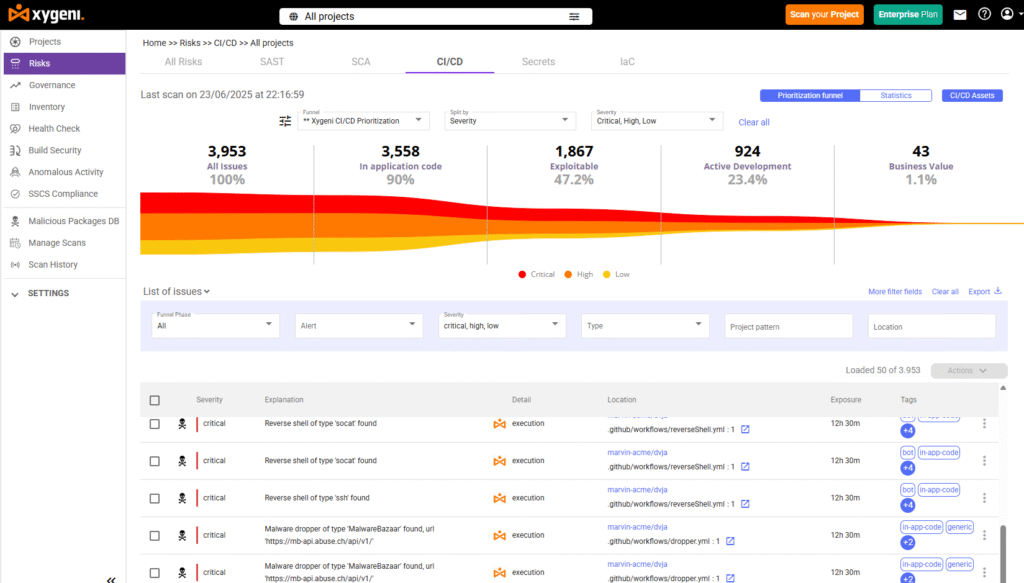Click the Scan History signal icon

15,264
